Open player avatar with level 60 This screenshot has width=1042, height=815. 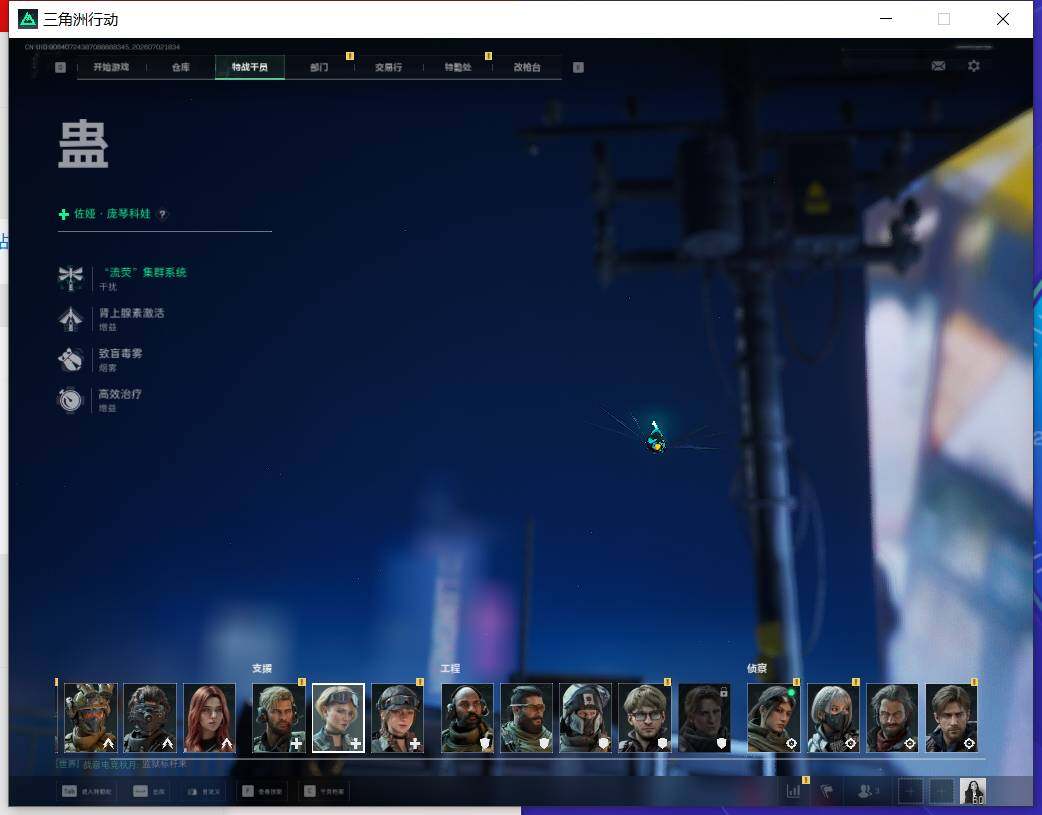click(x=973, y=791)
